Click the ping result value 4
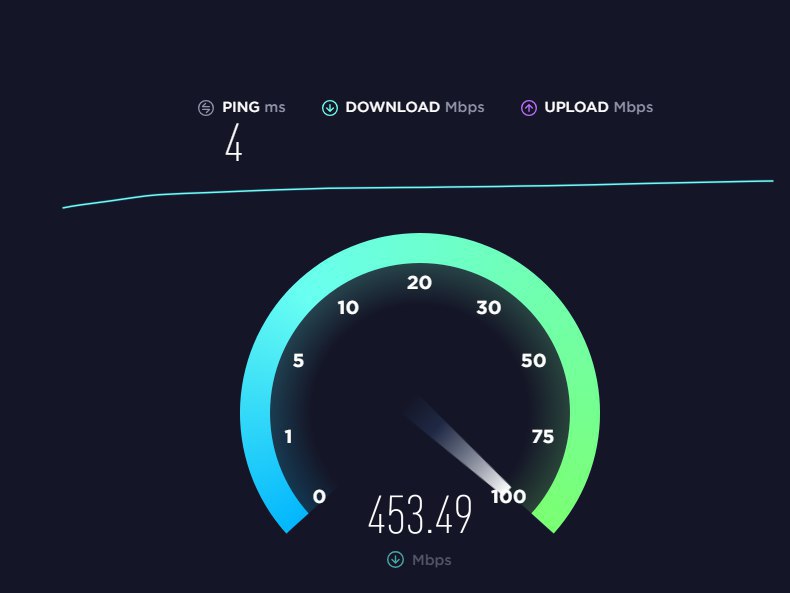790x593 pixels. pos(233,143)
